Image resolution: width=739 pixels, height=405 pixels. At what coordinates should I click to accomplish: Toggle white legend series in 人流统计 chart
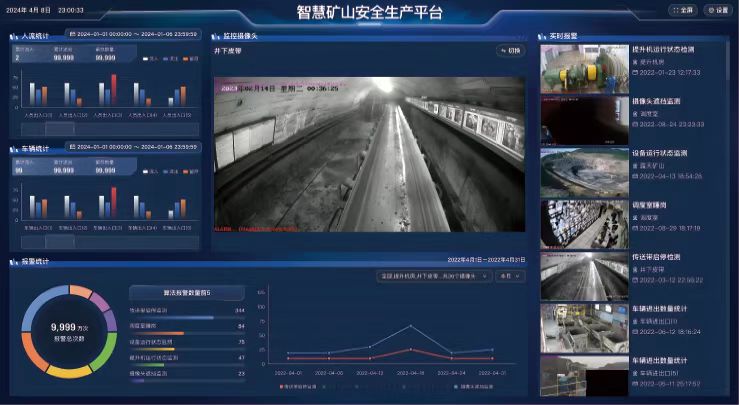click(x=150, y=59)
